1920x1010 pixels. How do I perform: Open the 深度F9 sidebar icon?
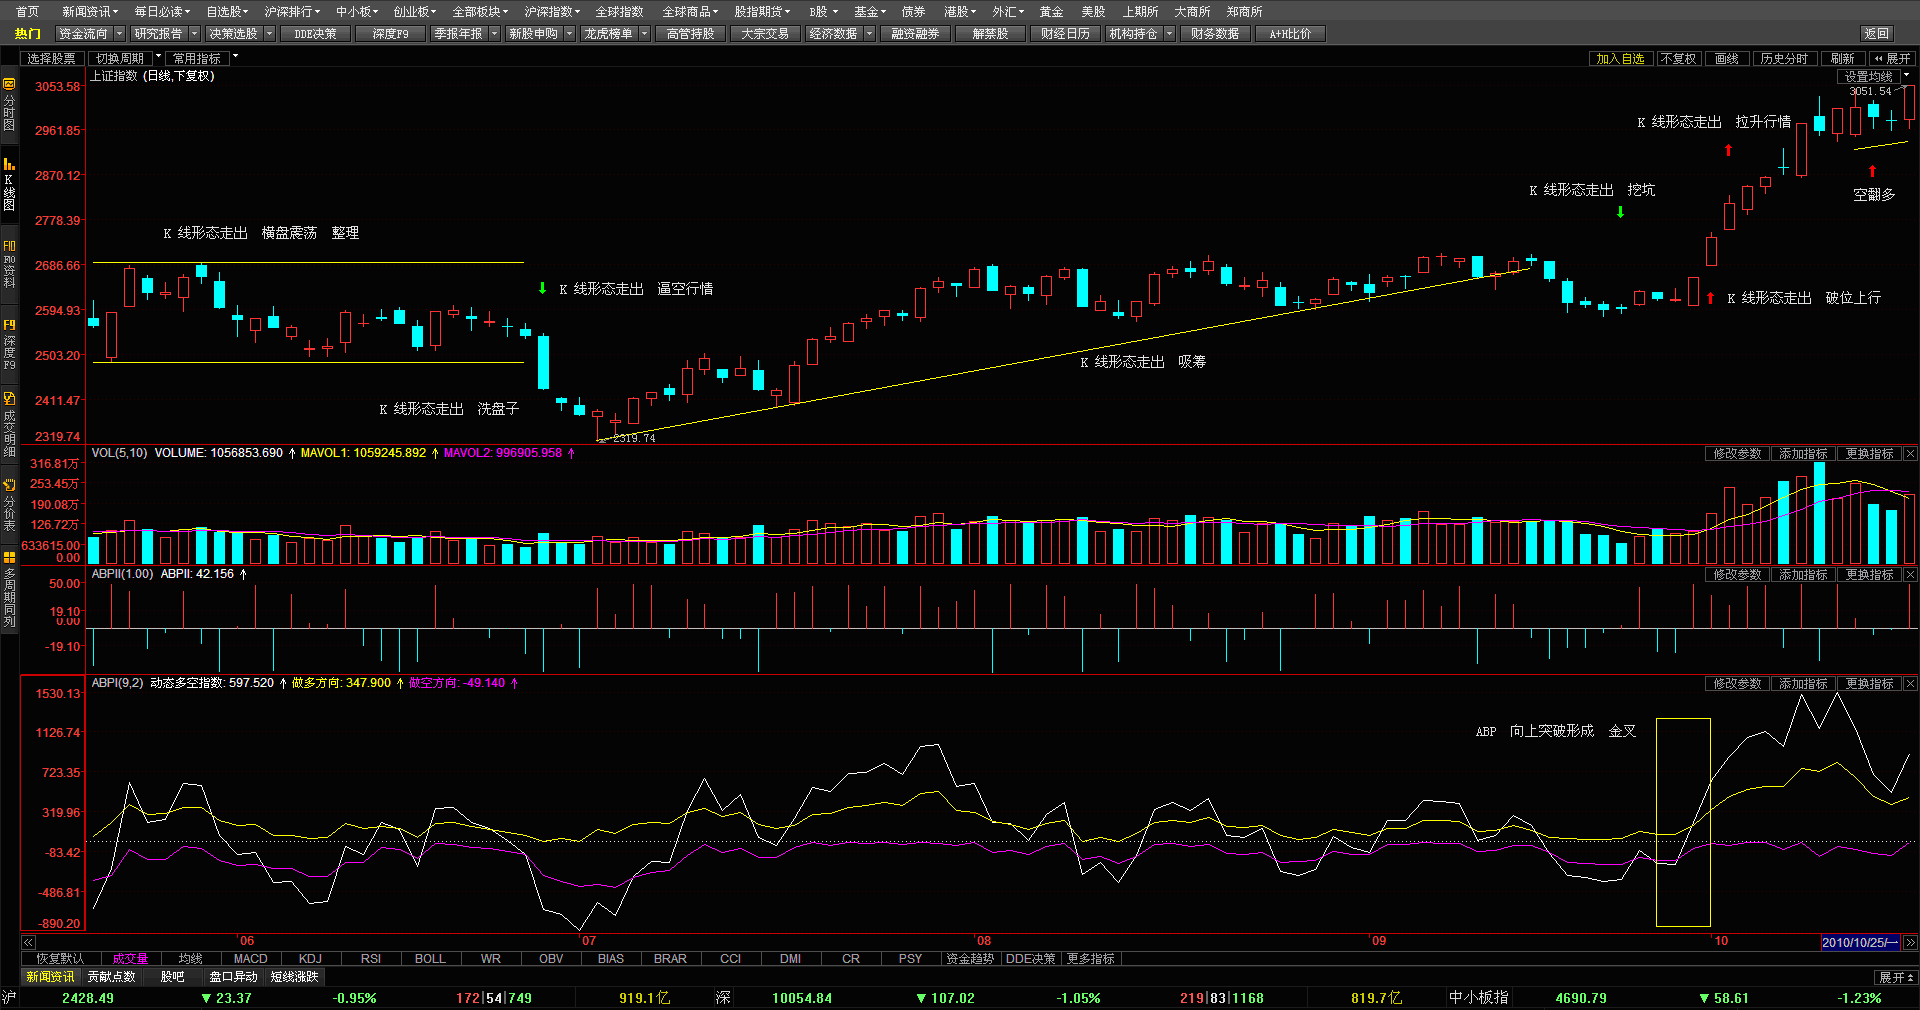coord(9,345)
